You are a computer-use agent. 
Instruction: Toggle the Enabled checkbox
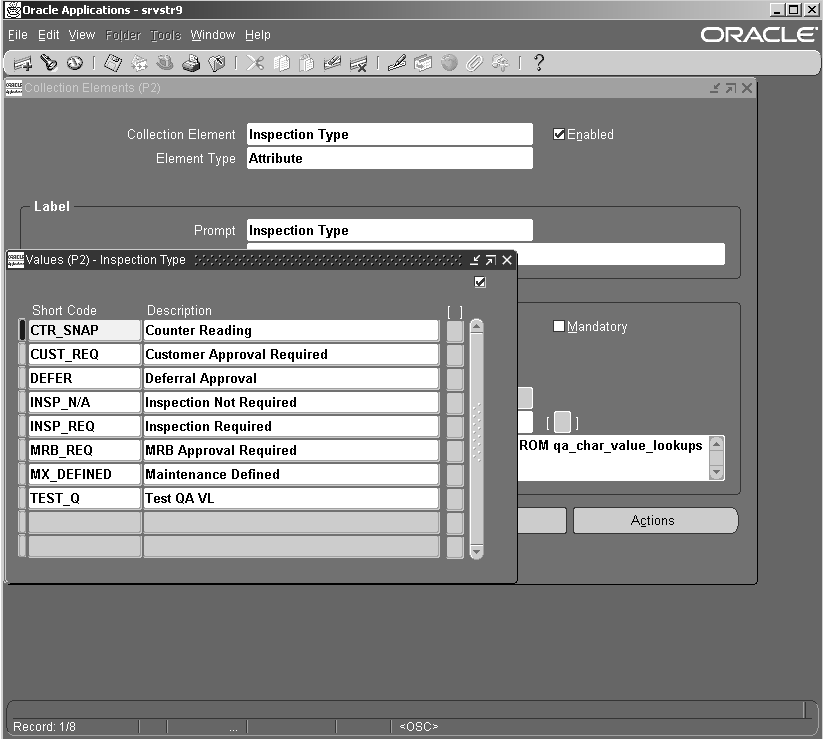click(x=559, y=134)
